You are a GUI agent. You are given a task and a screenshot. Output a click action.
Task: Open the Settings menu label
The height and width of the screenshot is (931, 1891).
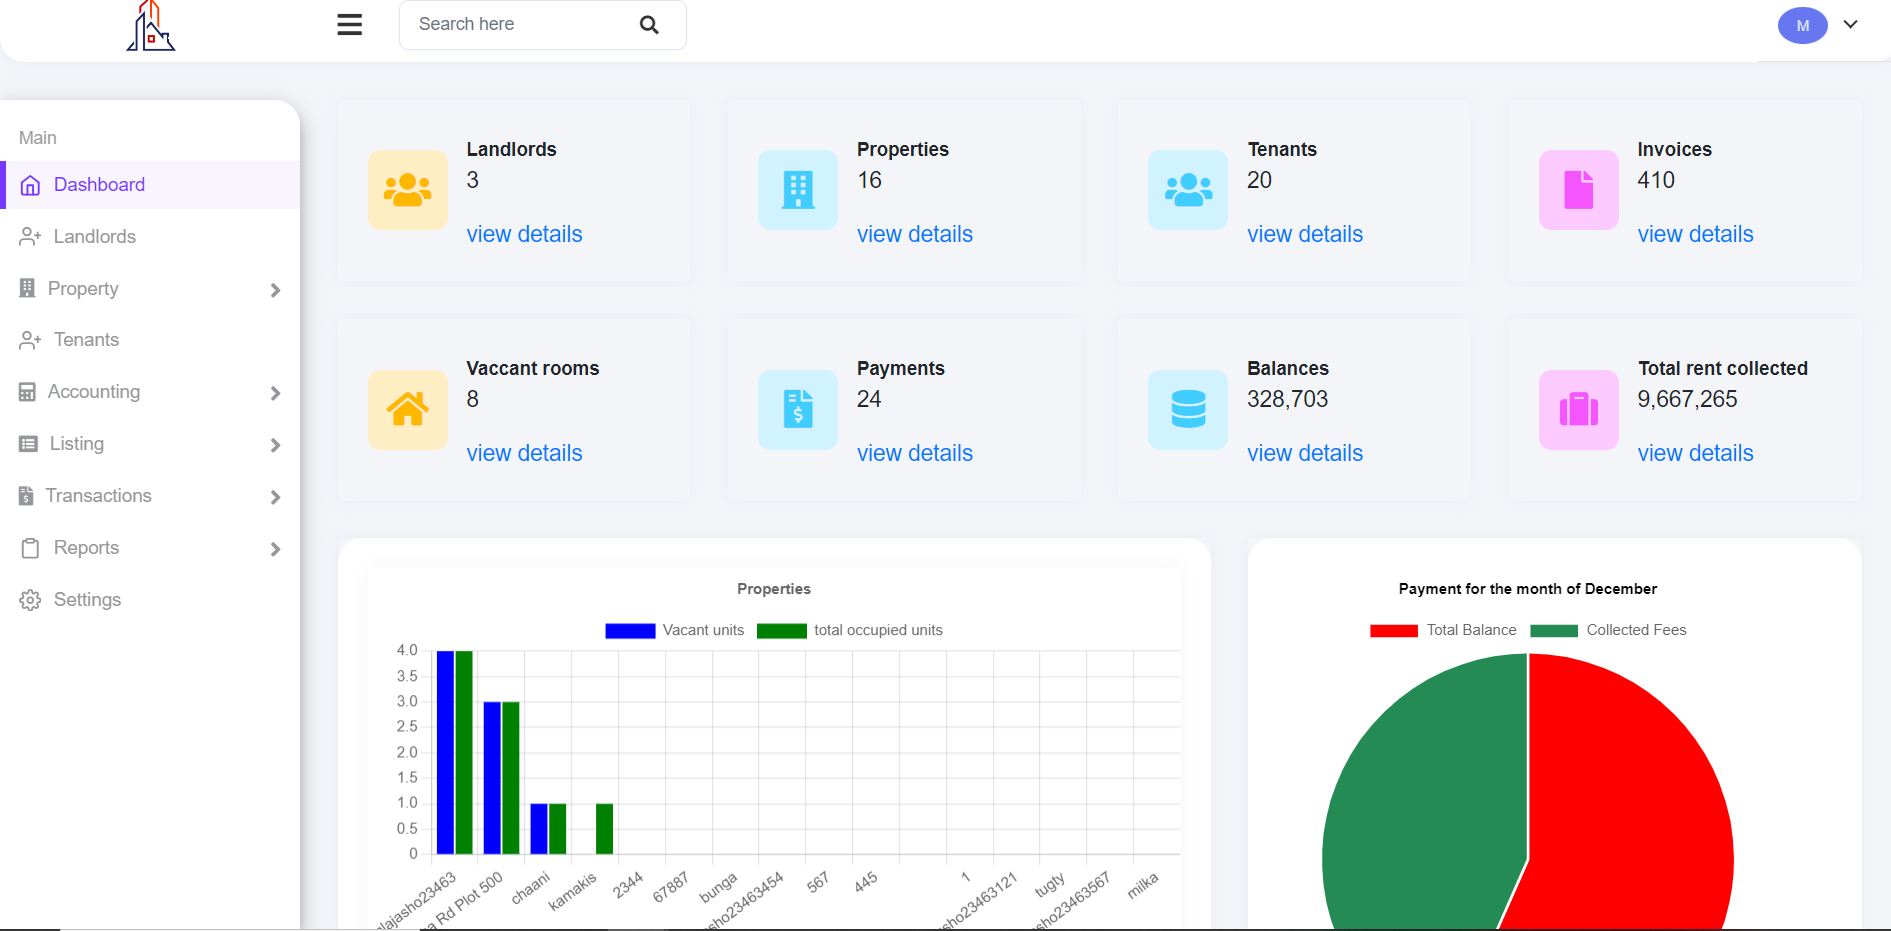pyautogui.click(x=87, y=600)
